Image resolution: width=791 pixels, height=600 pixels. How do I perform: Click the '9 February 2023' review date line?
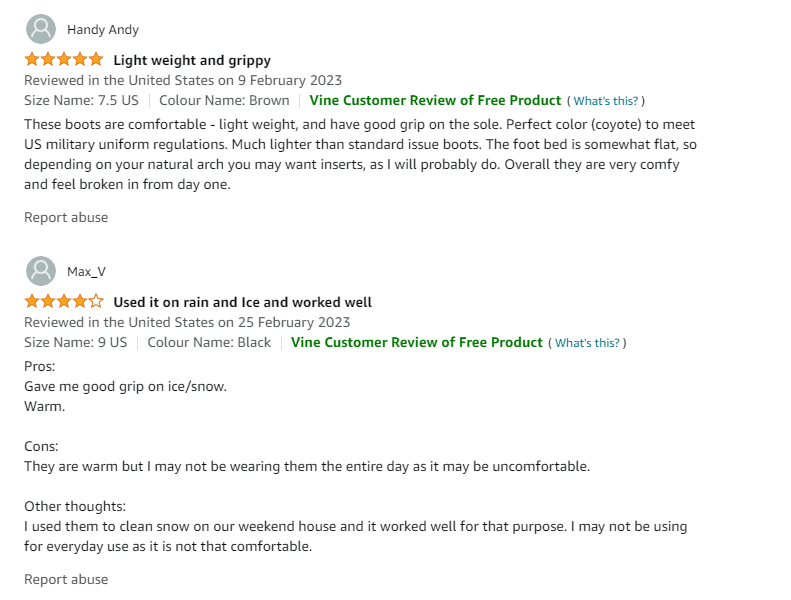183,81
